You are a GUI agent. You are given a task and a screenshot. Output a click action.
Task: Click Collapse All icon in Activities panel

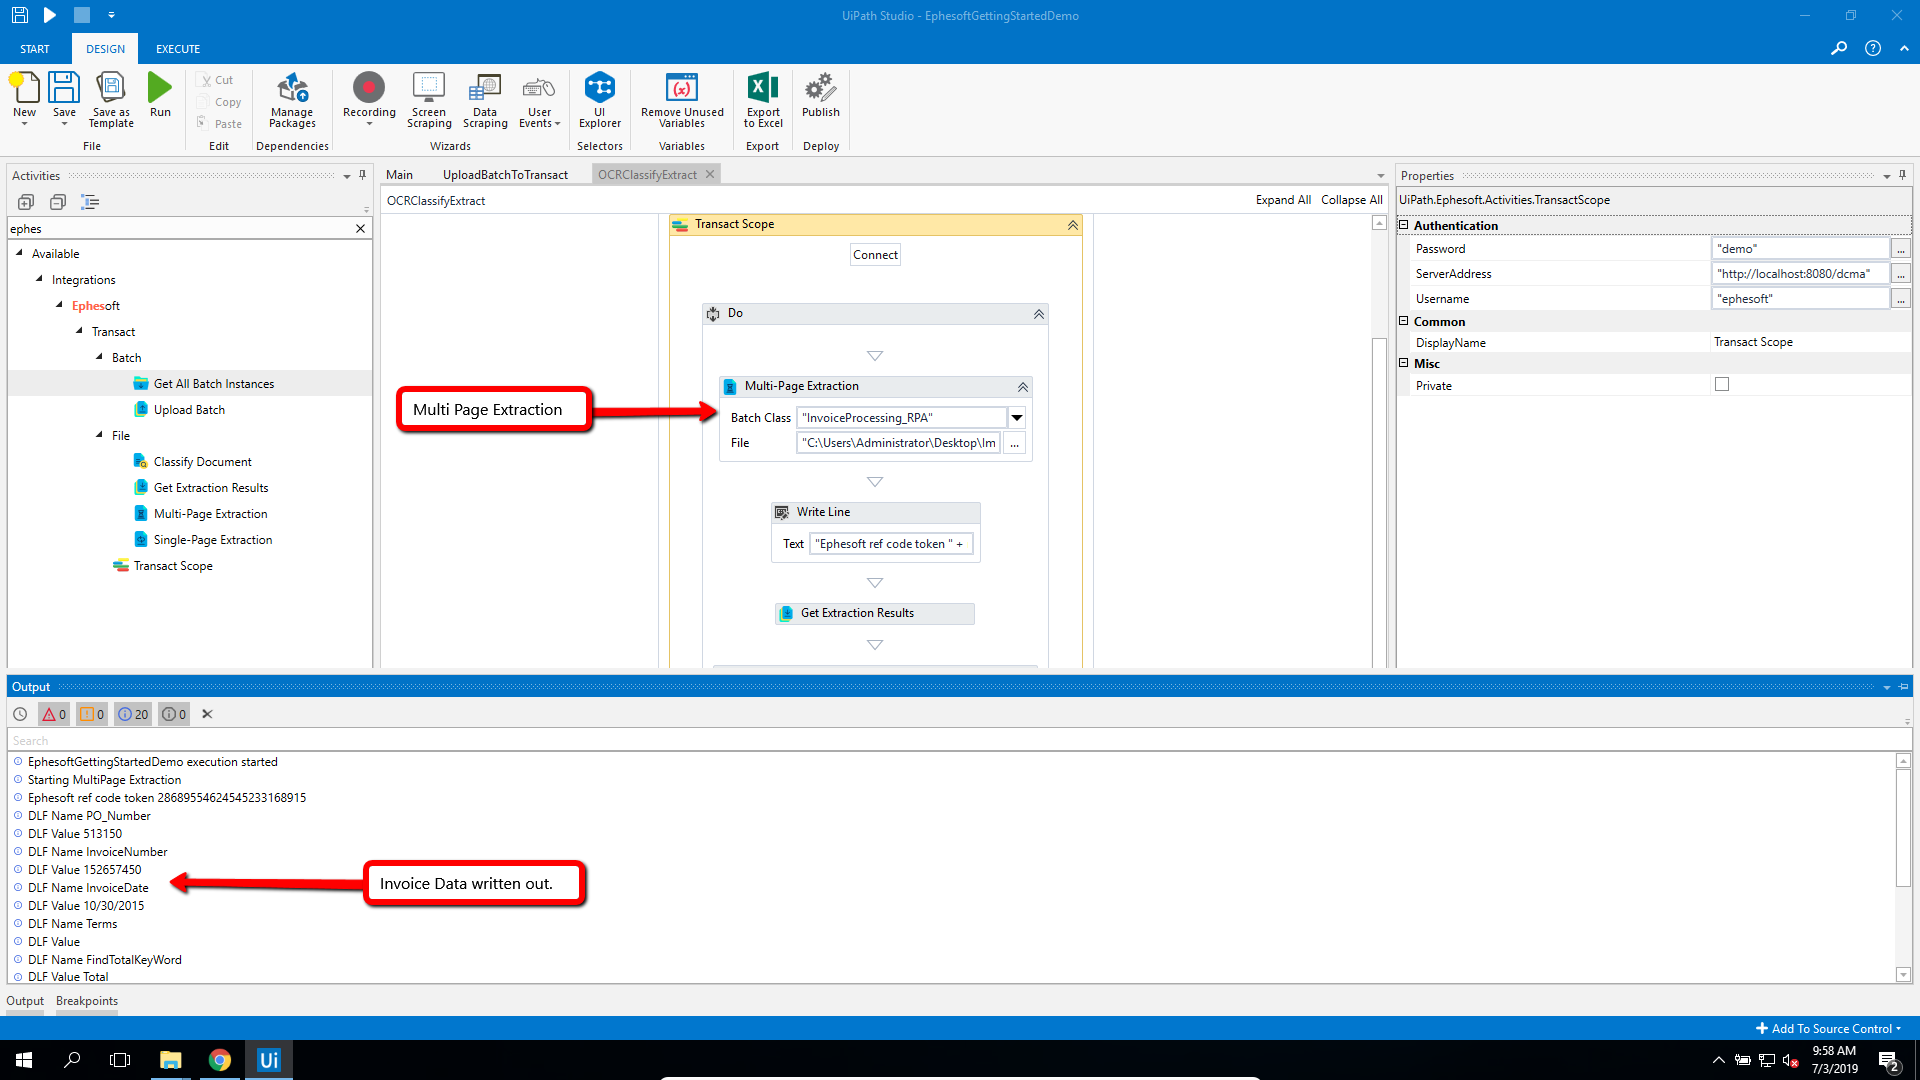tap(58, 202)
